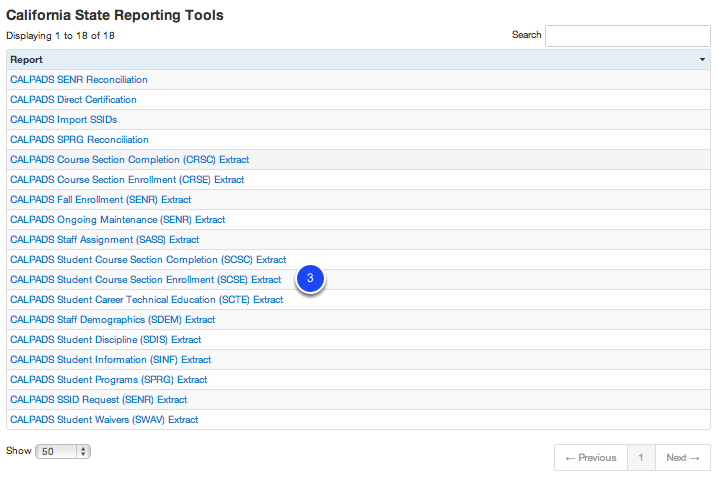The width and height of the screenshot is (717, 478).
Task: Open Course Section Completion (CRSC) Extract
Action: click(x=129, y=160)
